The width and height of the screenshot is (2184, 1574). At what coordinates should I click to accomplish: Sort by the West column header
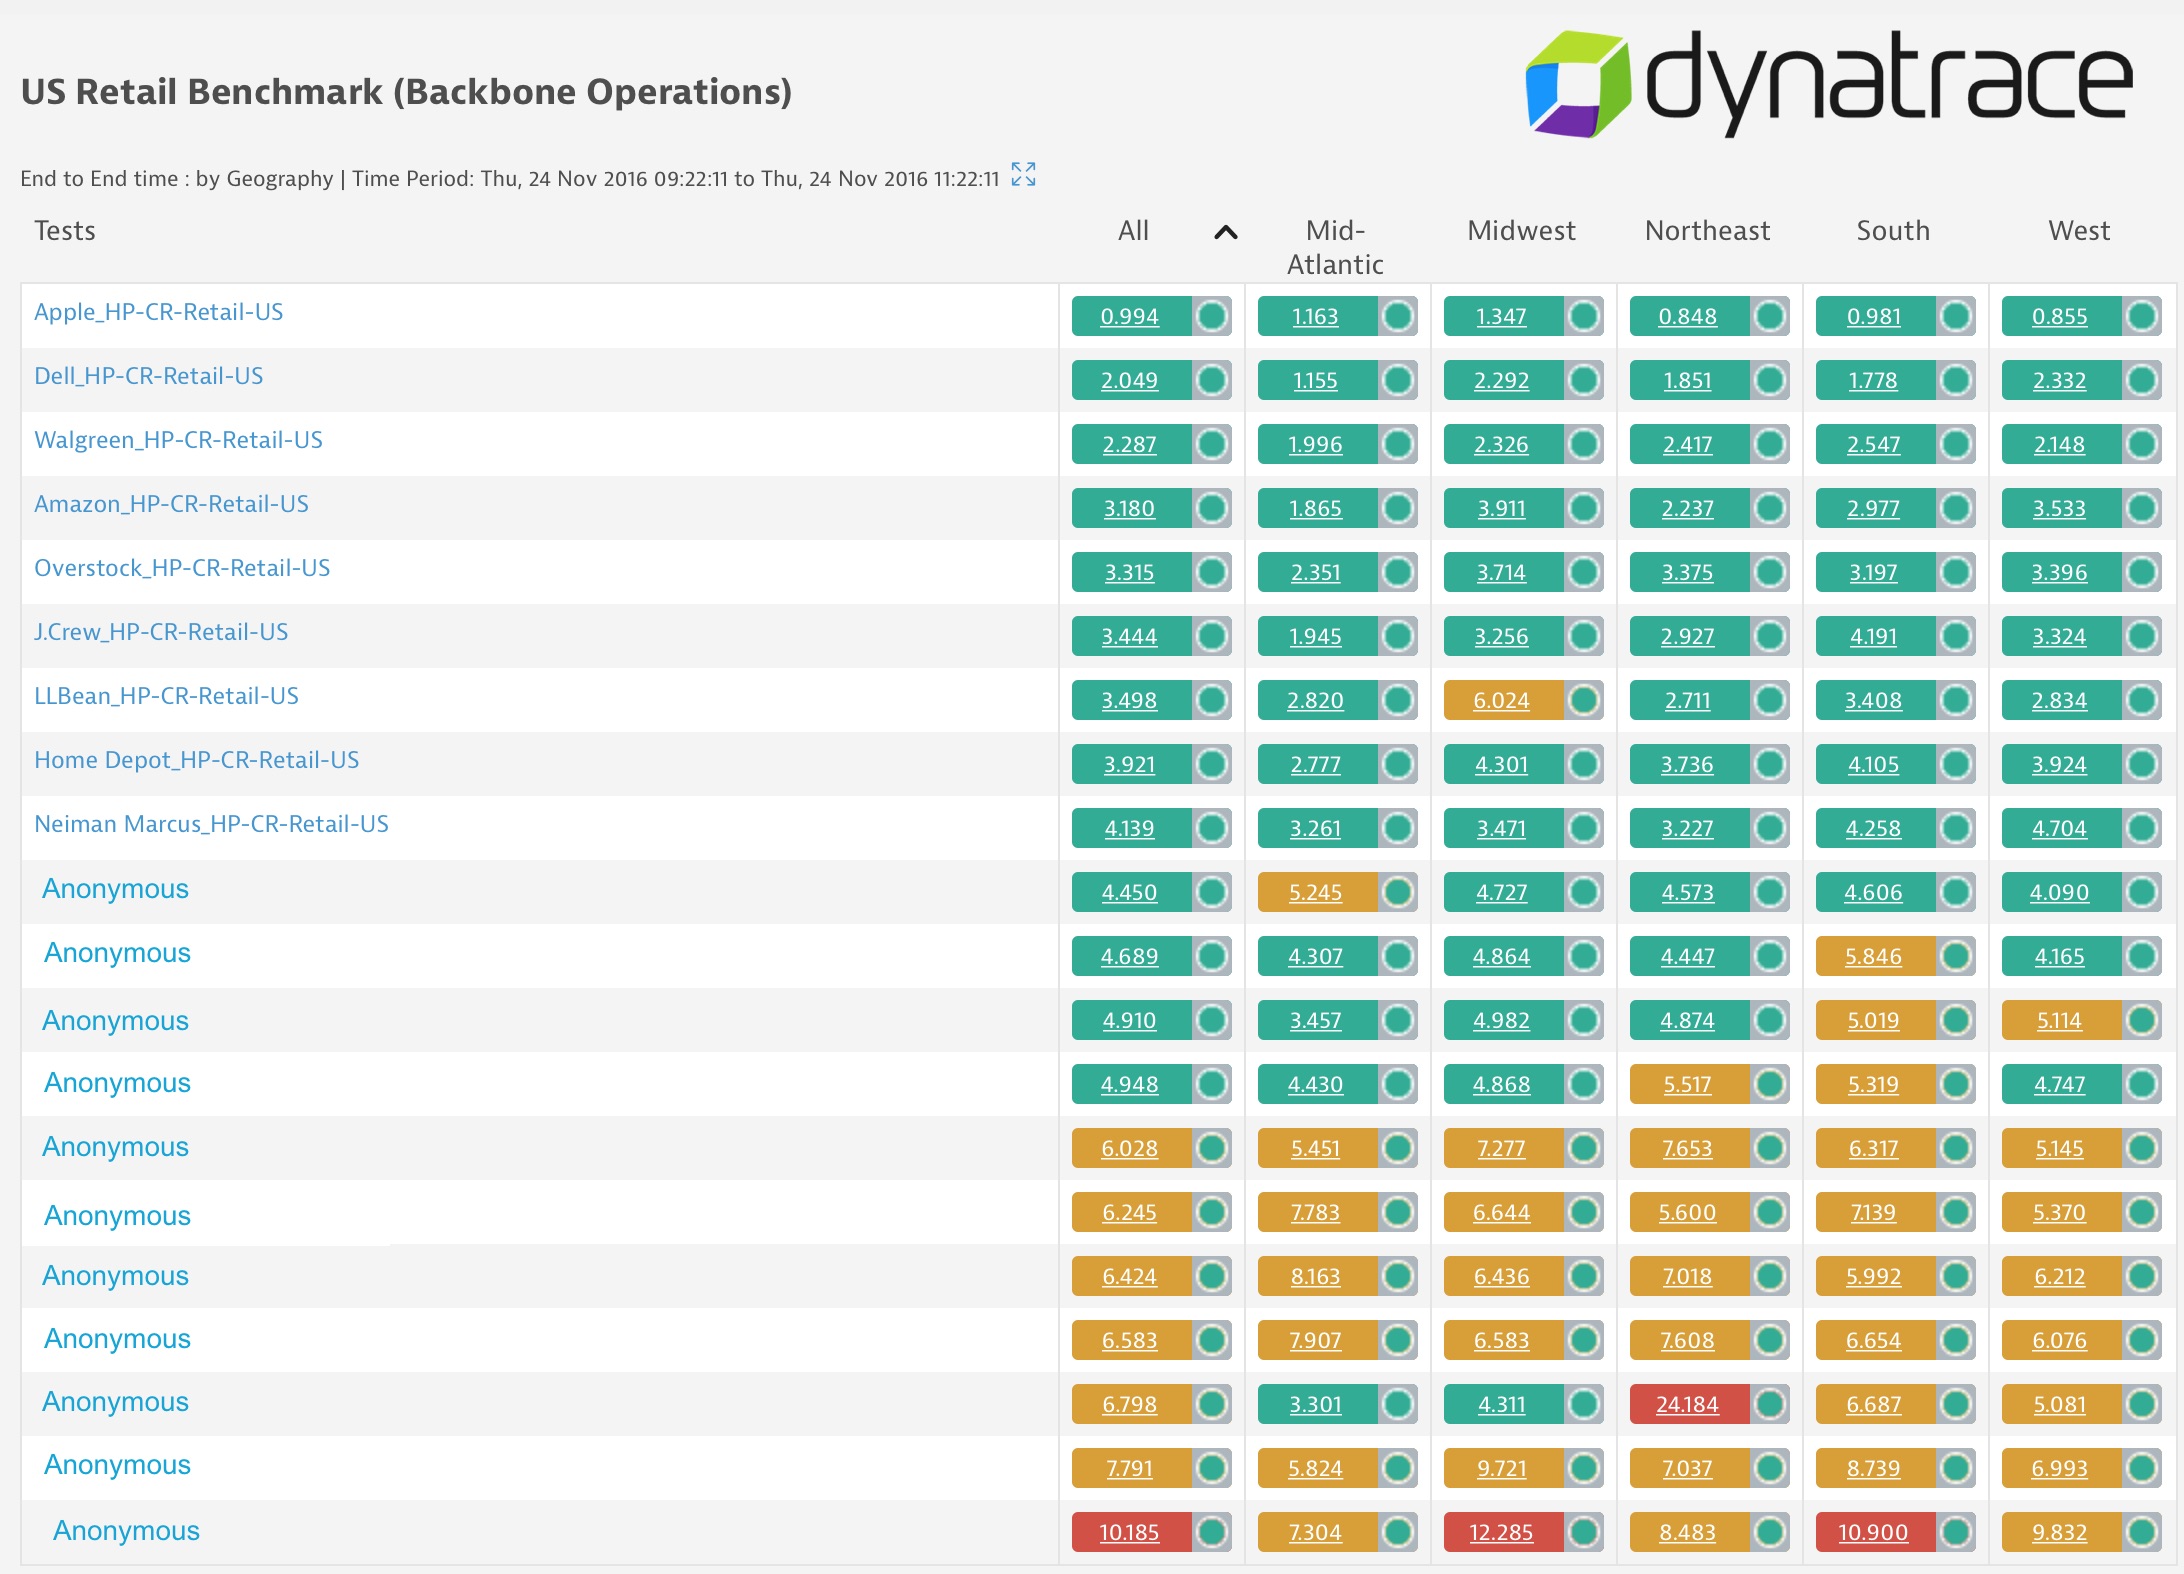pos(2079,231)
